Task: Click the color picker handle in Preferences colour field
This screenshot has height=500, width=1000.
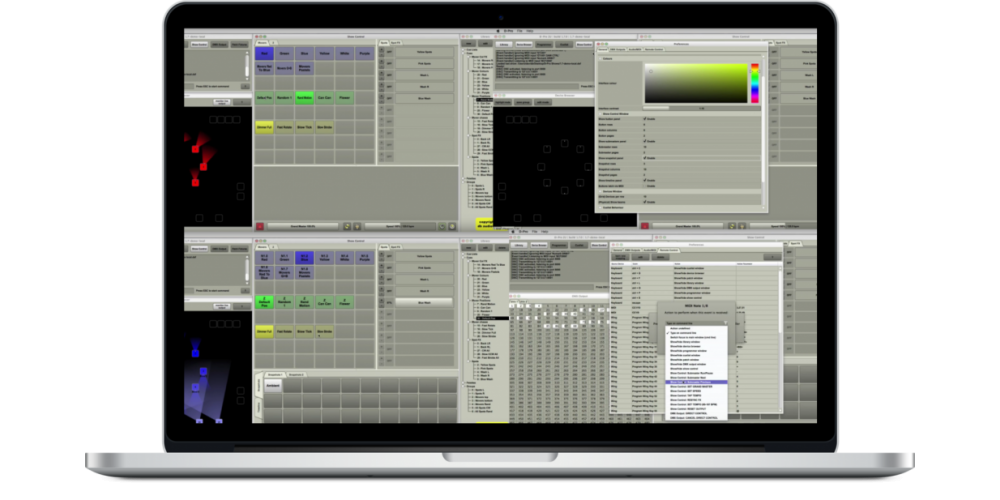Action: [x=651, y=71]
